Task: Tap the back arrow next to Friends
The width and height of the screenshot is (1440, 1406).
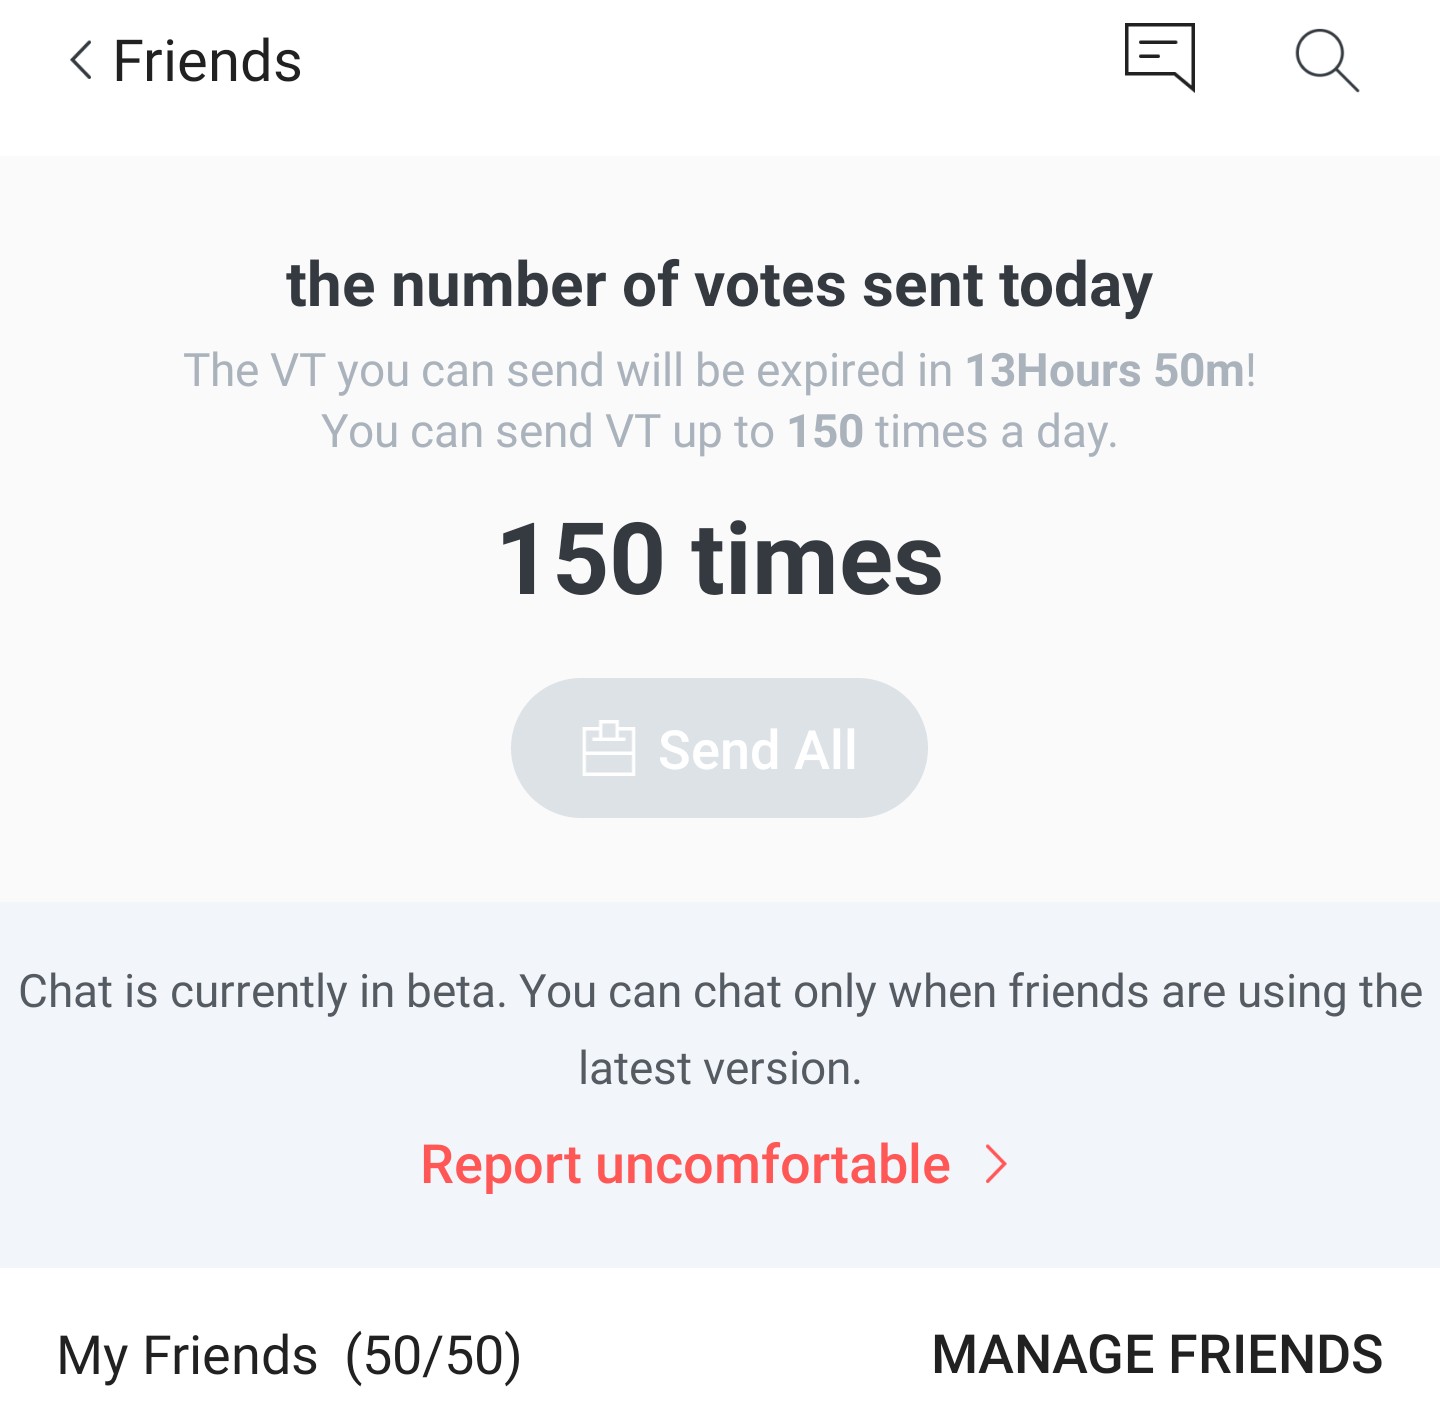Action: pyautogui.click(x=82, y=60)
